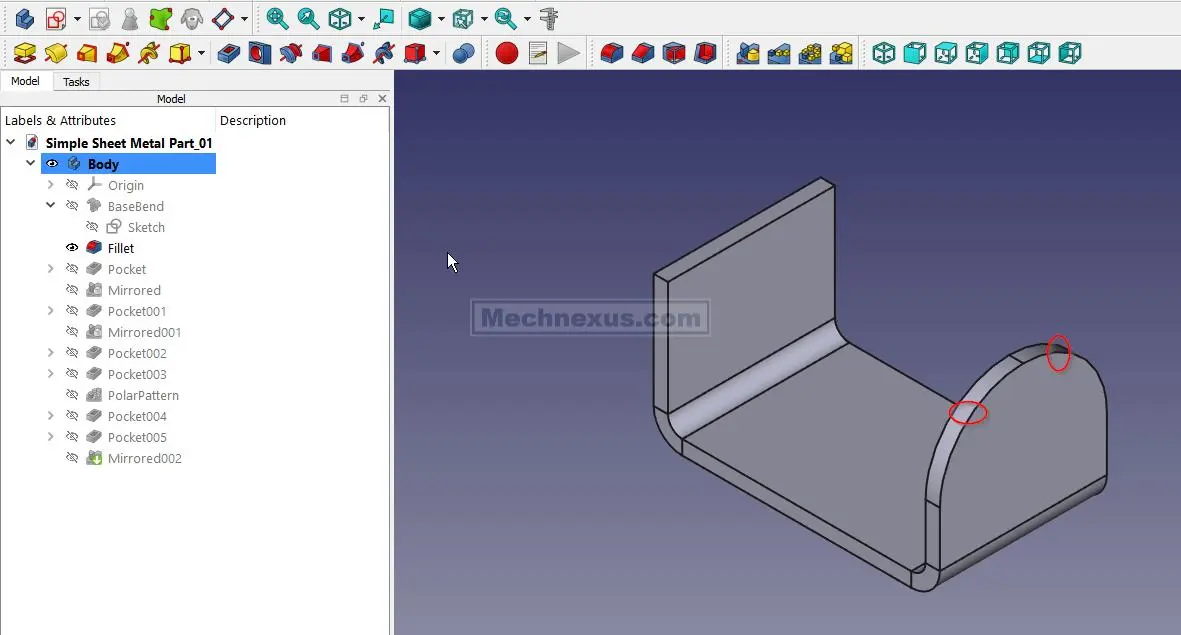Click the Boolean operation icon
This screenshot has height=635, width=1181.
pos(463,53)
